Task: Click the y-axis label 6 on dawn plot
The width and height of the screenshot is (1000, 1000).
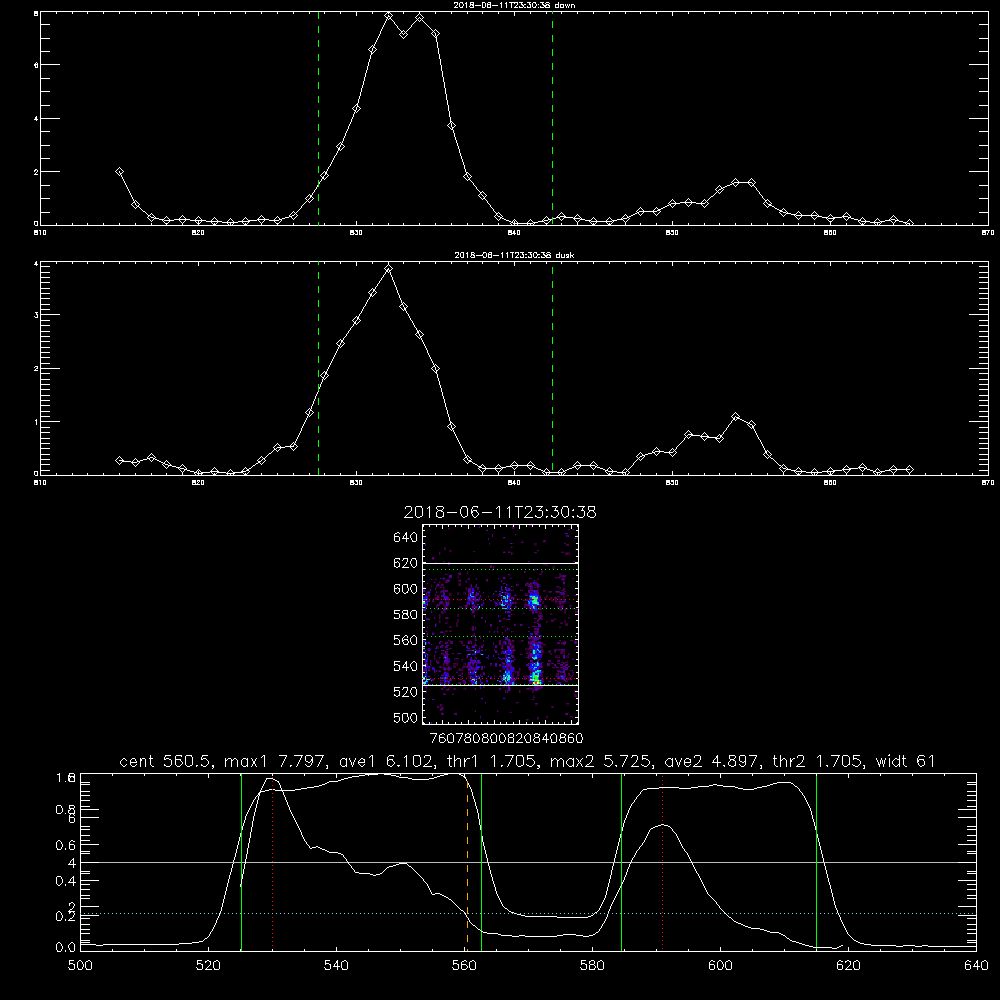Action: click(x=36, y=65)
